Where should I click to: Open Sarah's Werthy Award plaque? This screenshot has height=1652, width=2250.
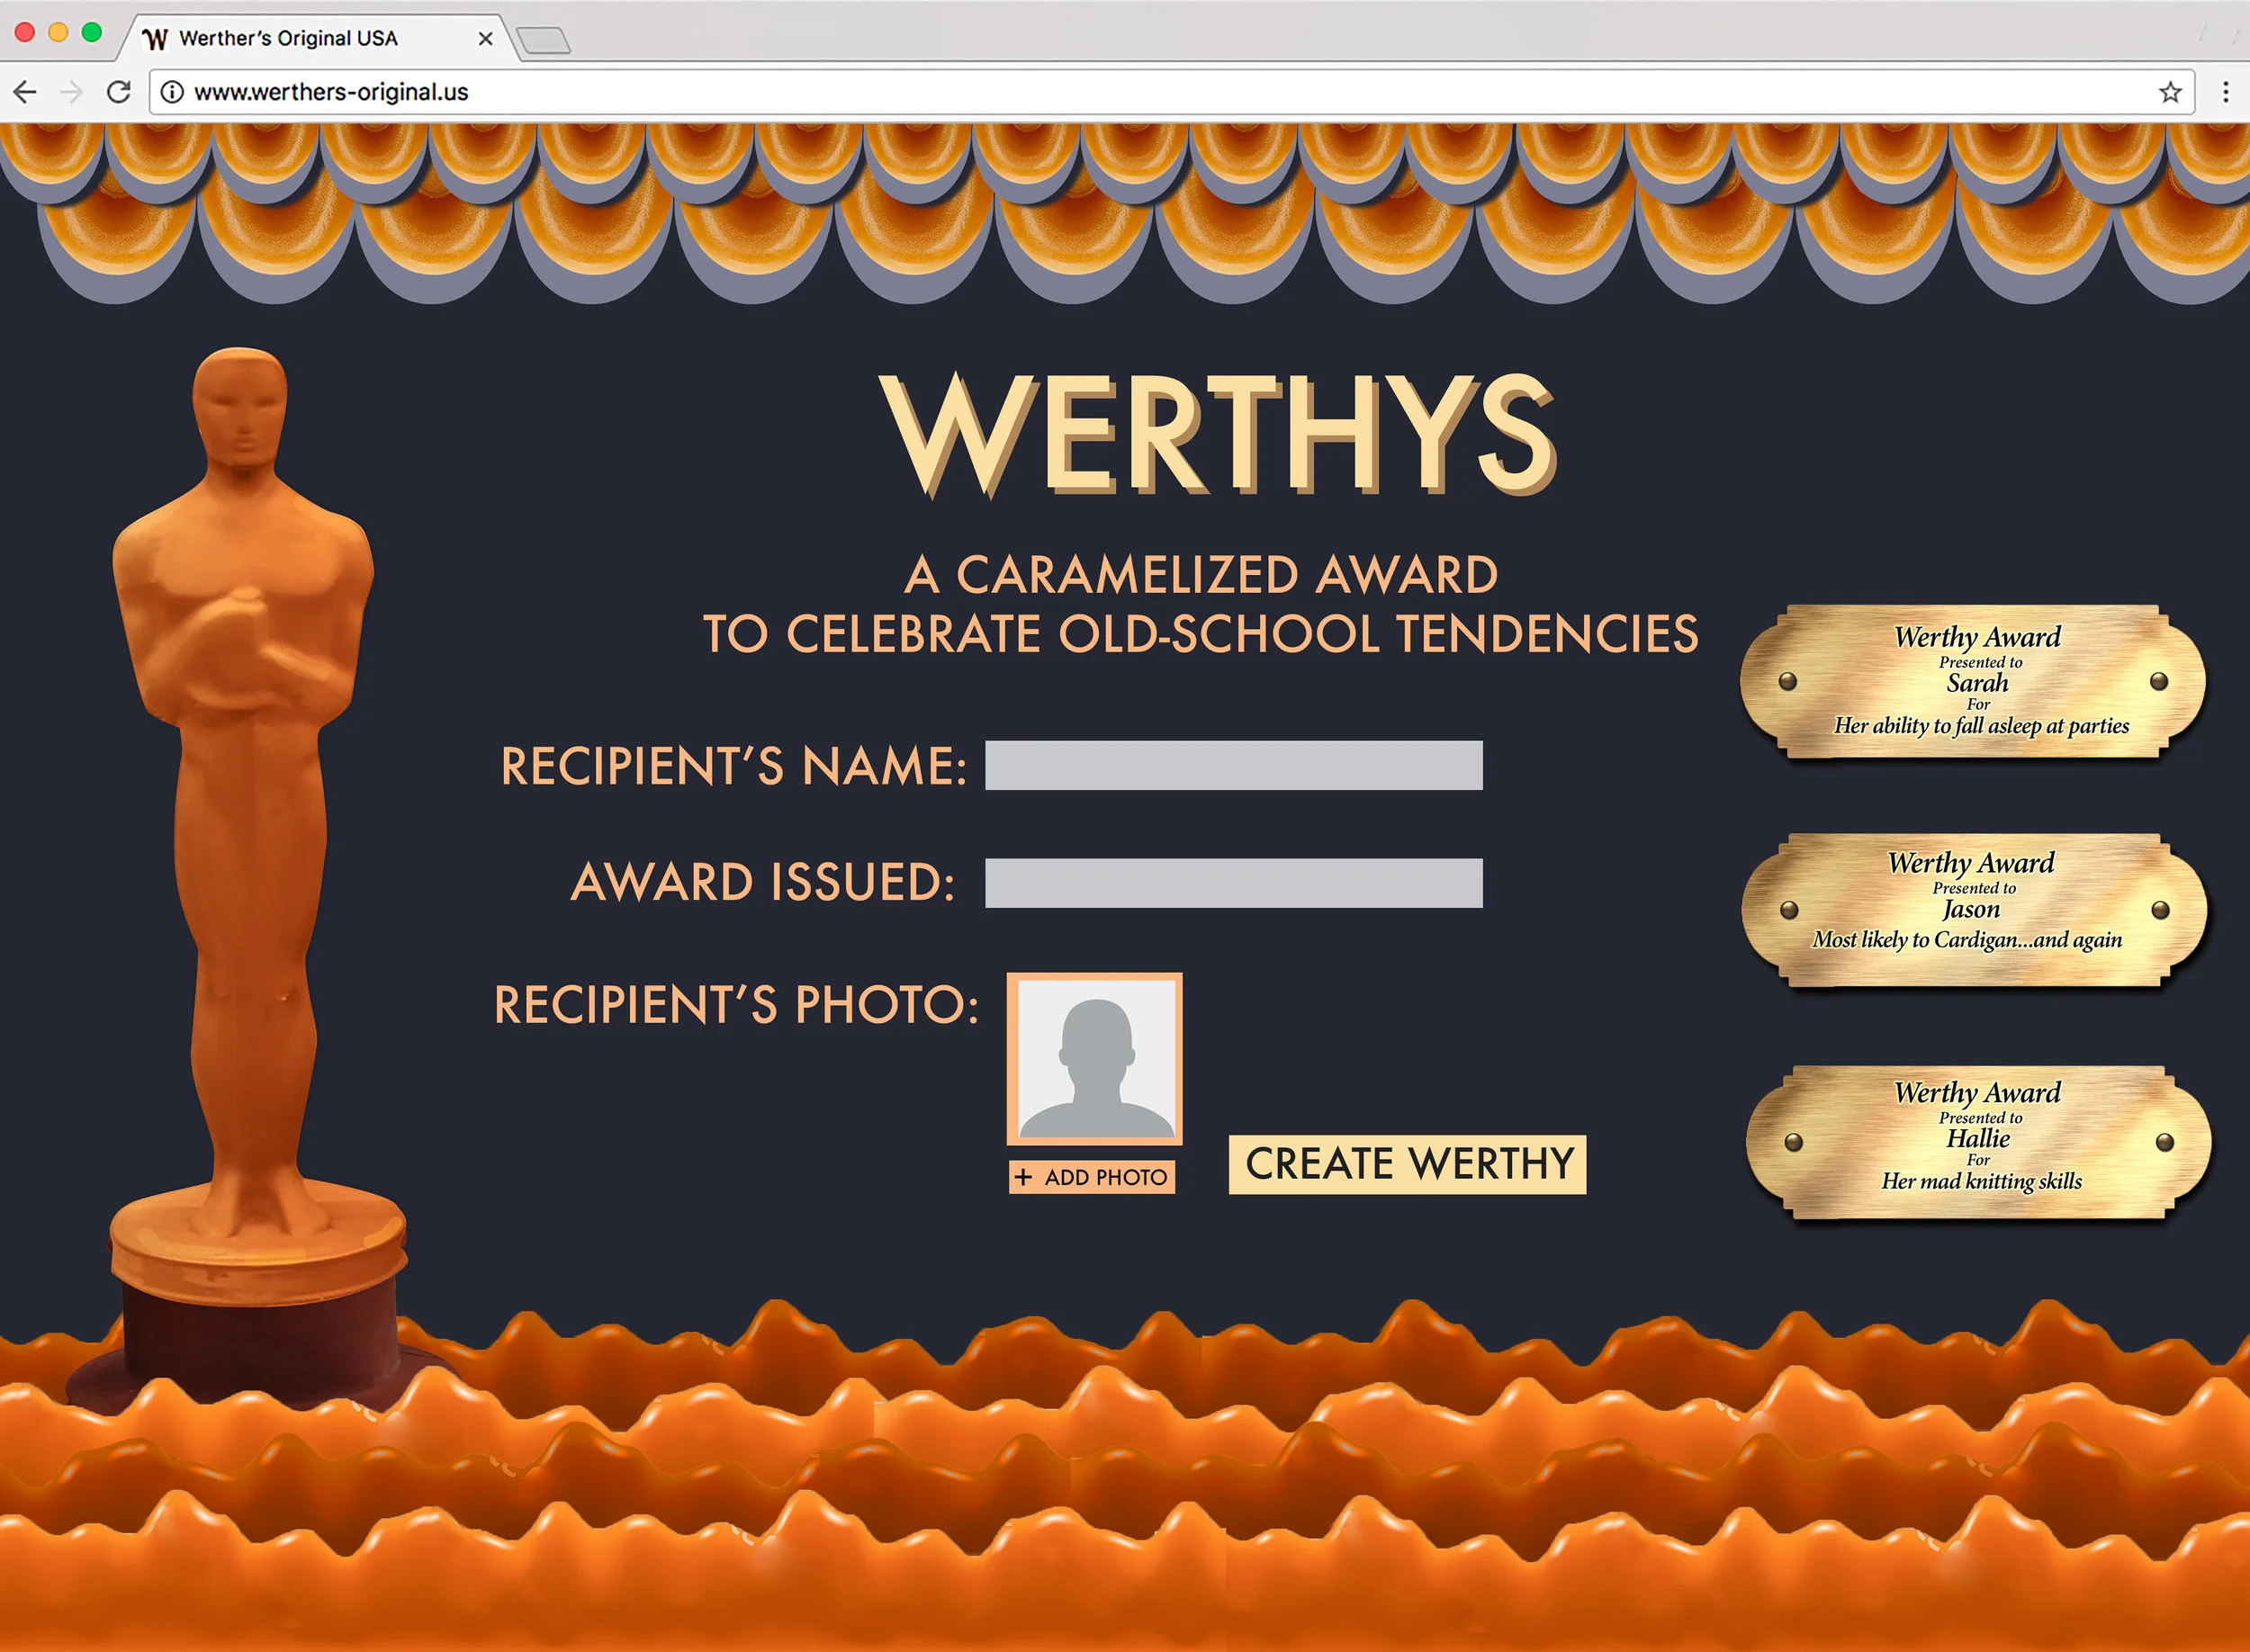(x=1972, y=682)
